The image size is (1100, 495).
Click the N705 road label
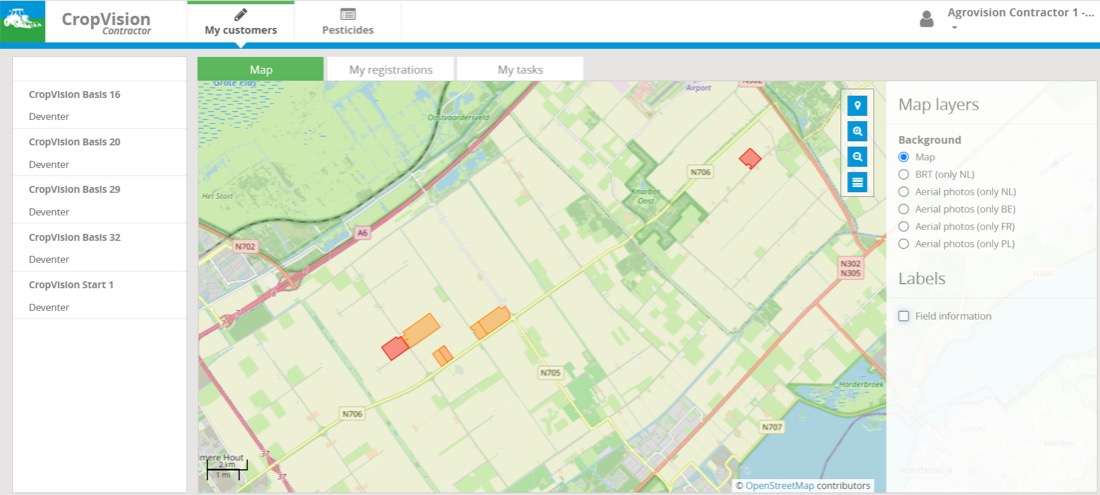551,373
